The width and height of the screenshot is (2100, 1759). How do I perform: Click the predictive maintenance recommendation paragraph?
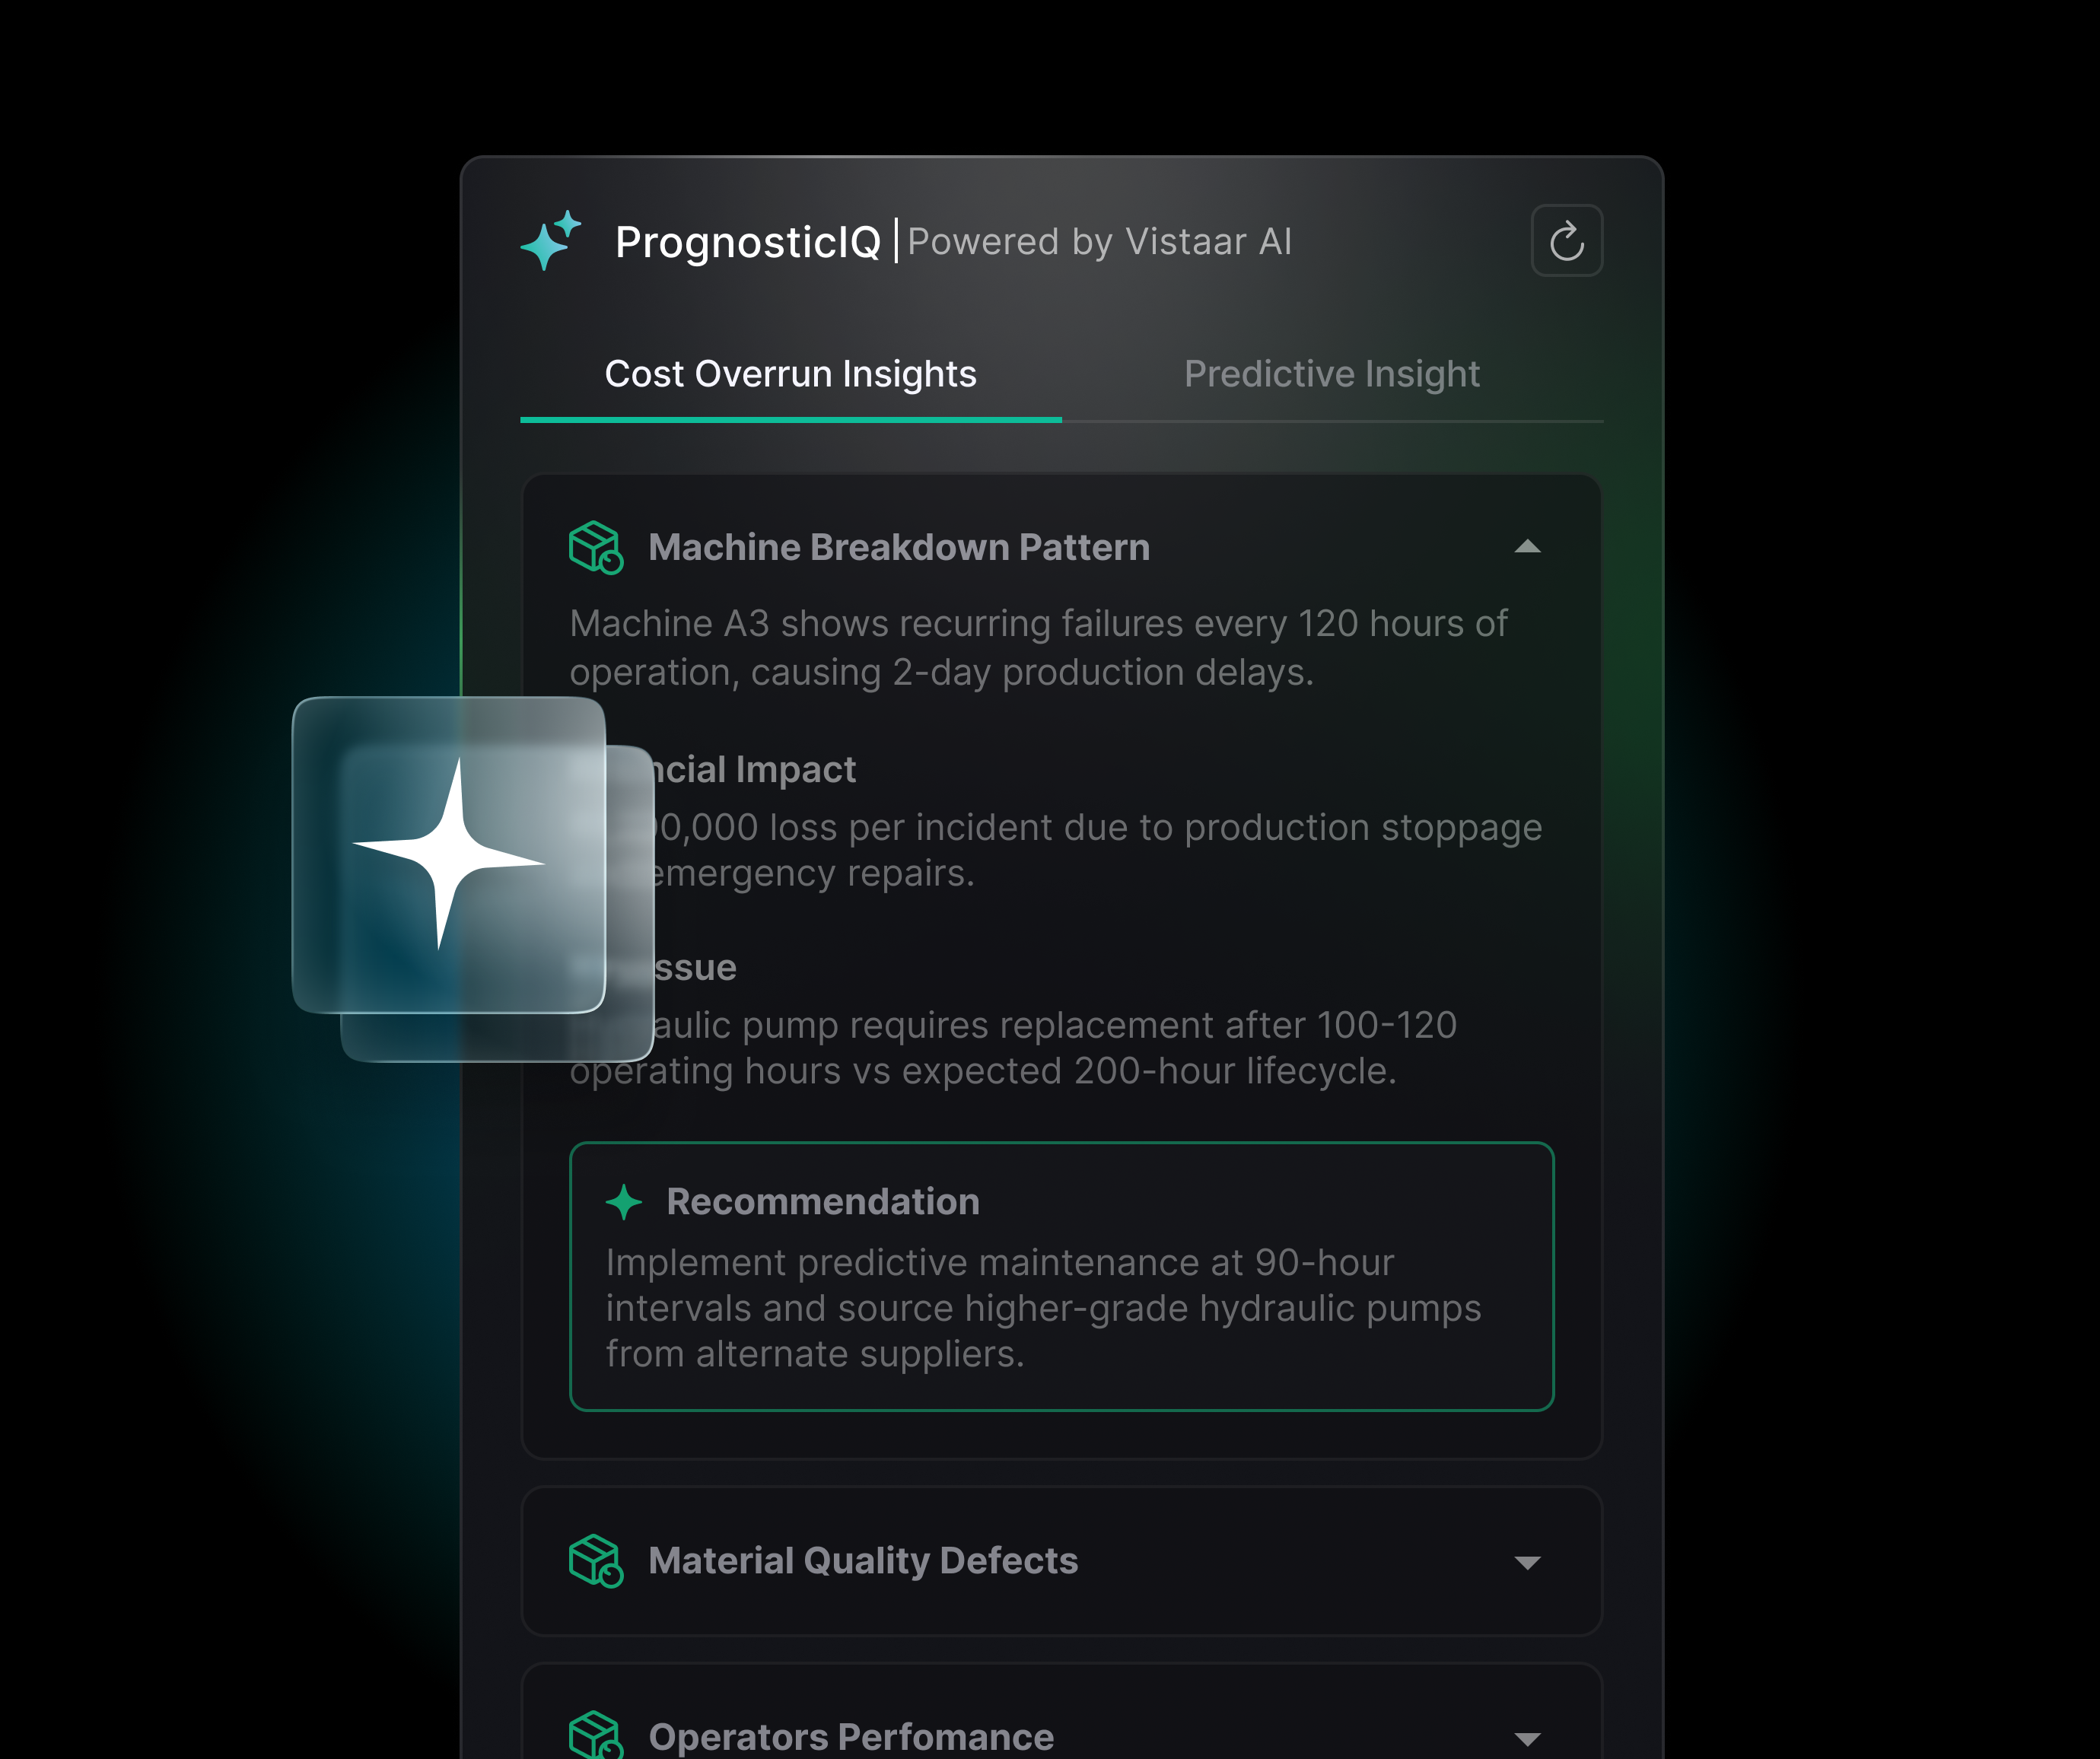[1043, 1308]
